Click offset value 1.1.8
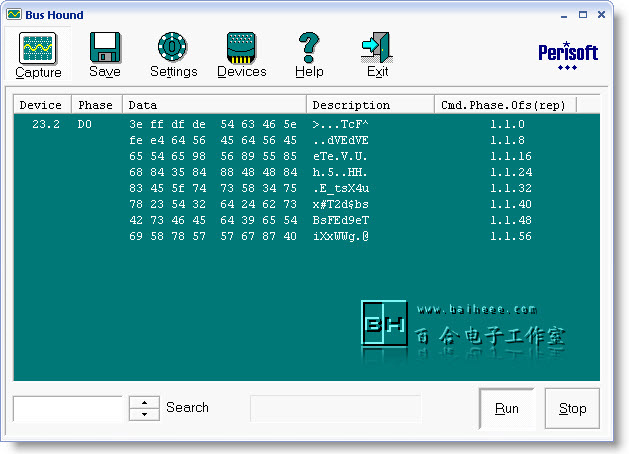The image size is (629, 454). pyautogui.click(x=507, y=140)
